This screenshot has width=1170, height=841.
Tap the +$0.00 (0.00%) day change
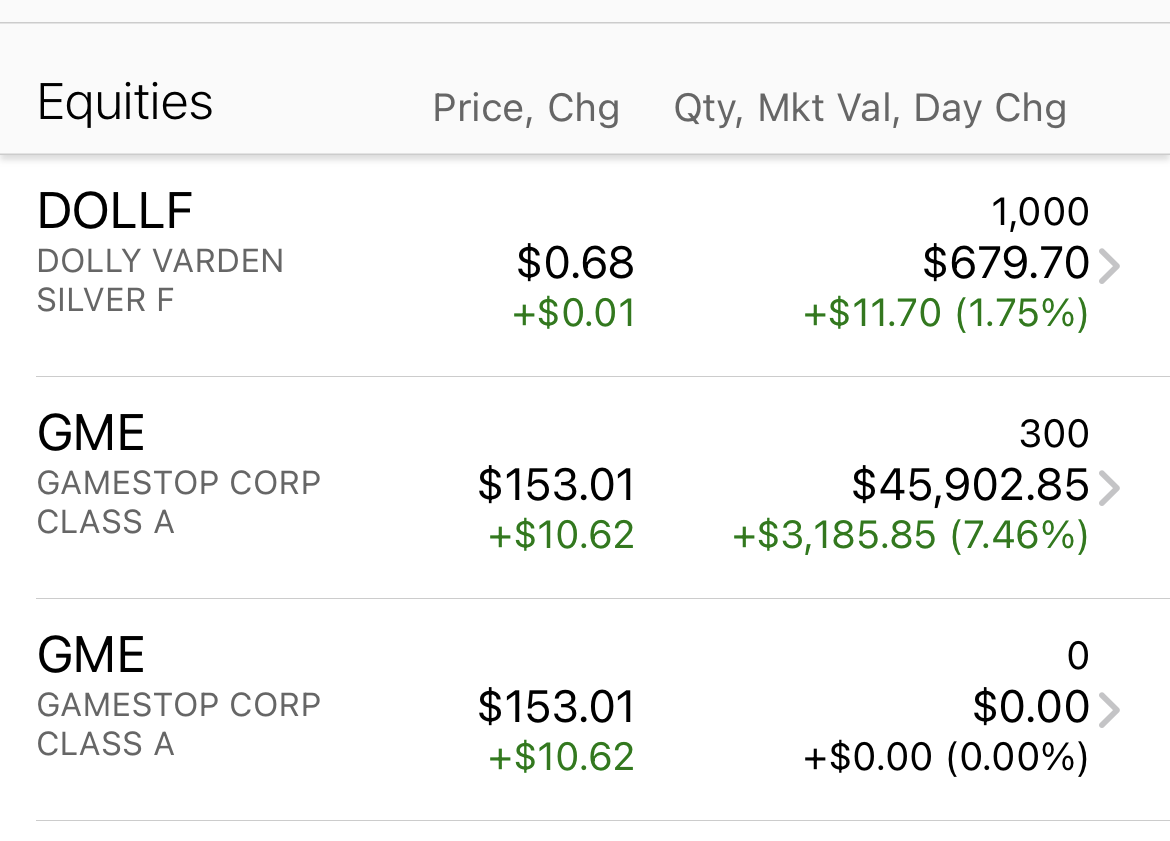pos(946,757)
